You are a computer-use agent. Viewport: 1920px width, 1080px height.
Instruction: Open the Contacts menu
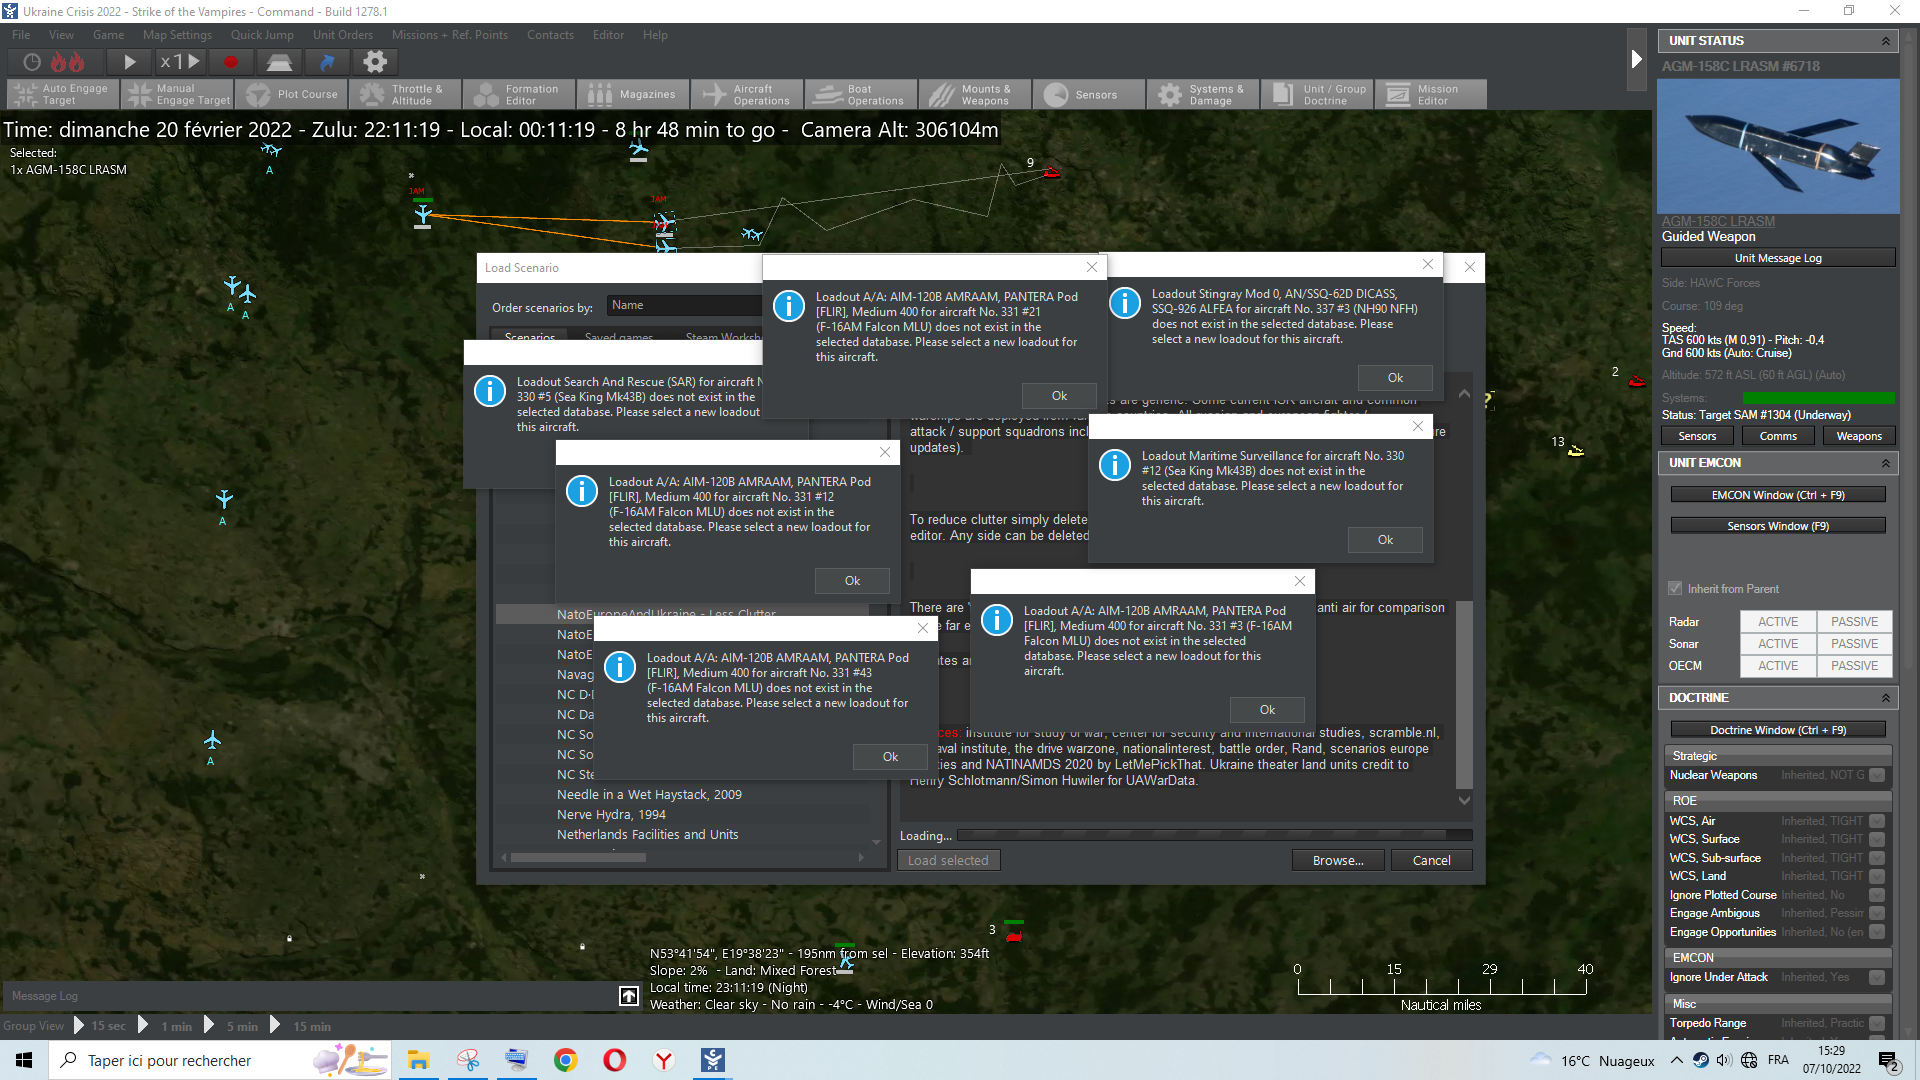pyautogui.click(x=550, y=35)
